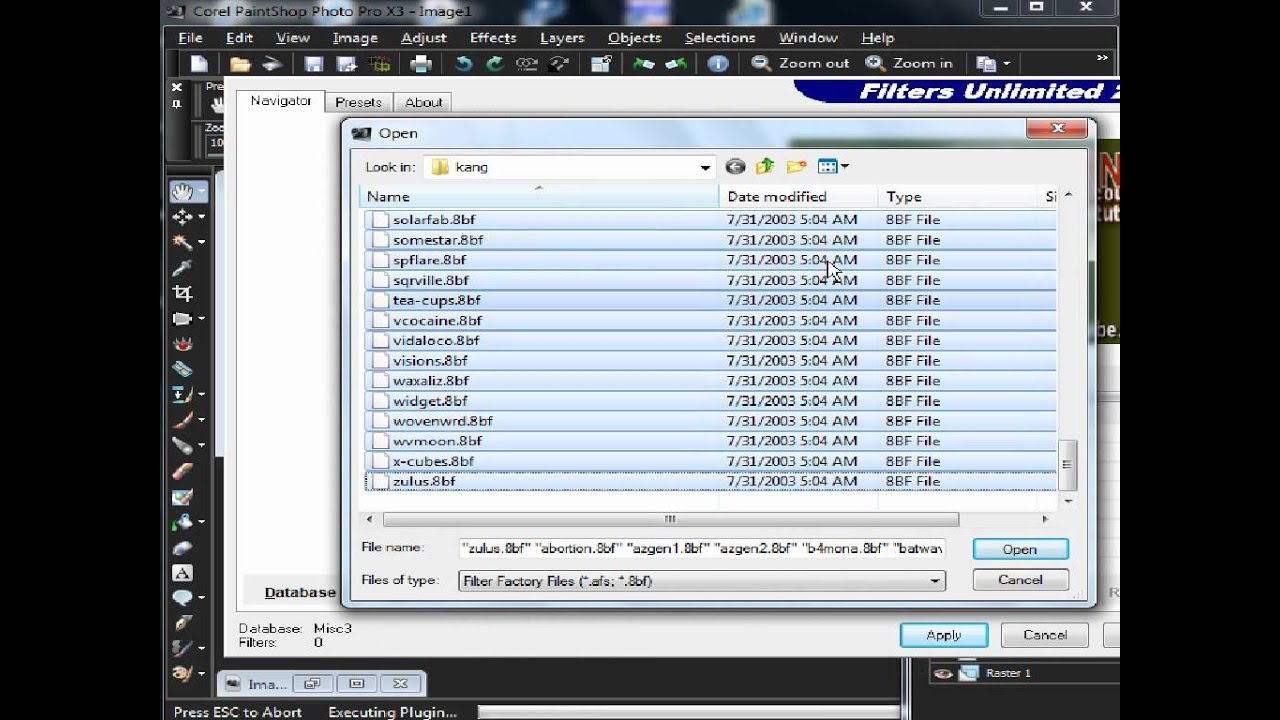Image resolution: width=1280 pixels, height=720 pixels.
Task: Open the File menu
Action: 190,38
